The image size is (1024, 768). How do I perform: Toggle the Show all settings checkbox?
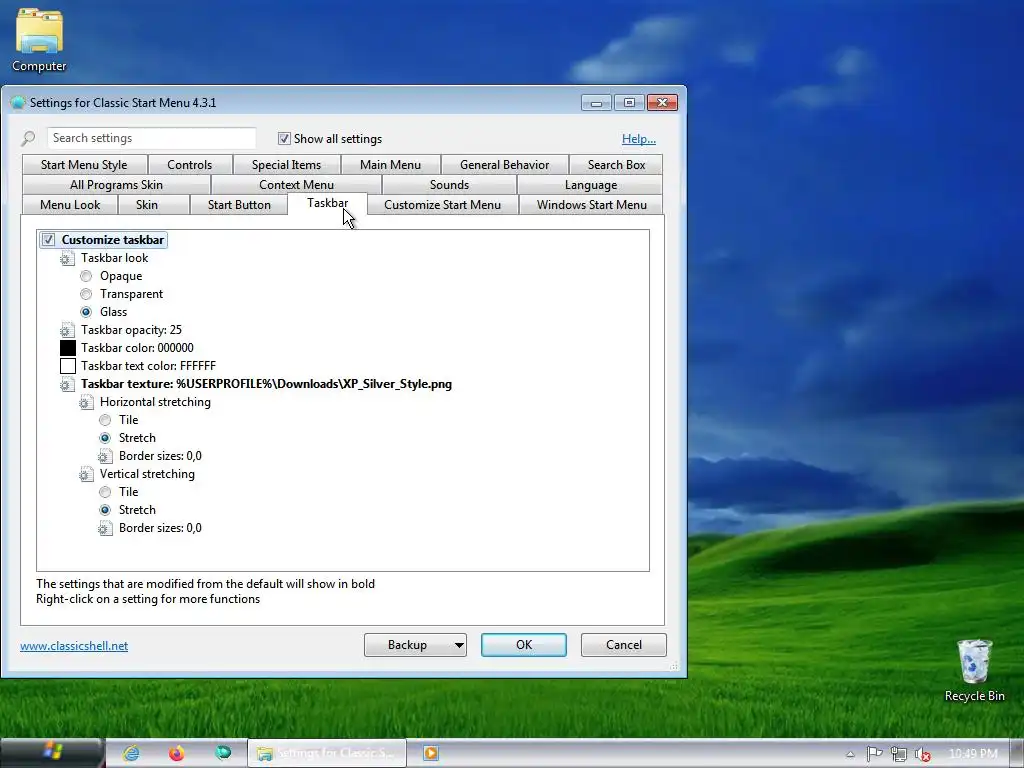click(284, 138)
